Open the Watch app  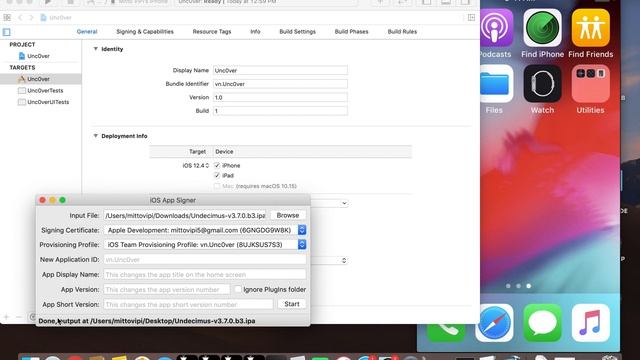pos(542,84)
